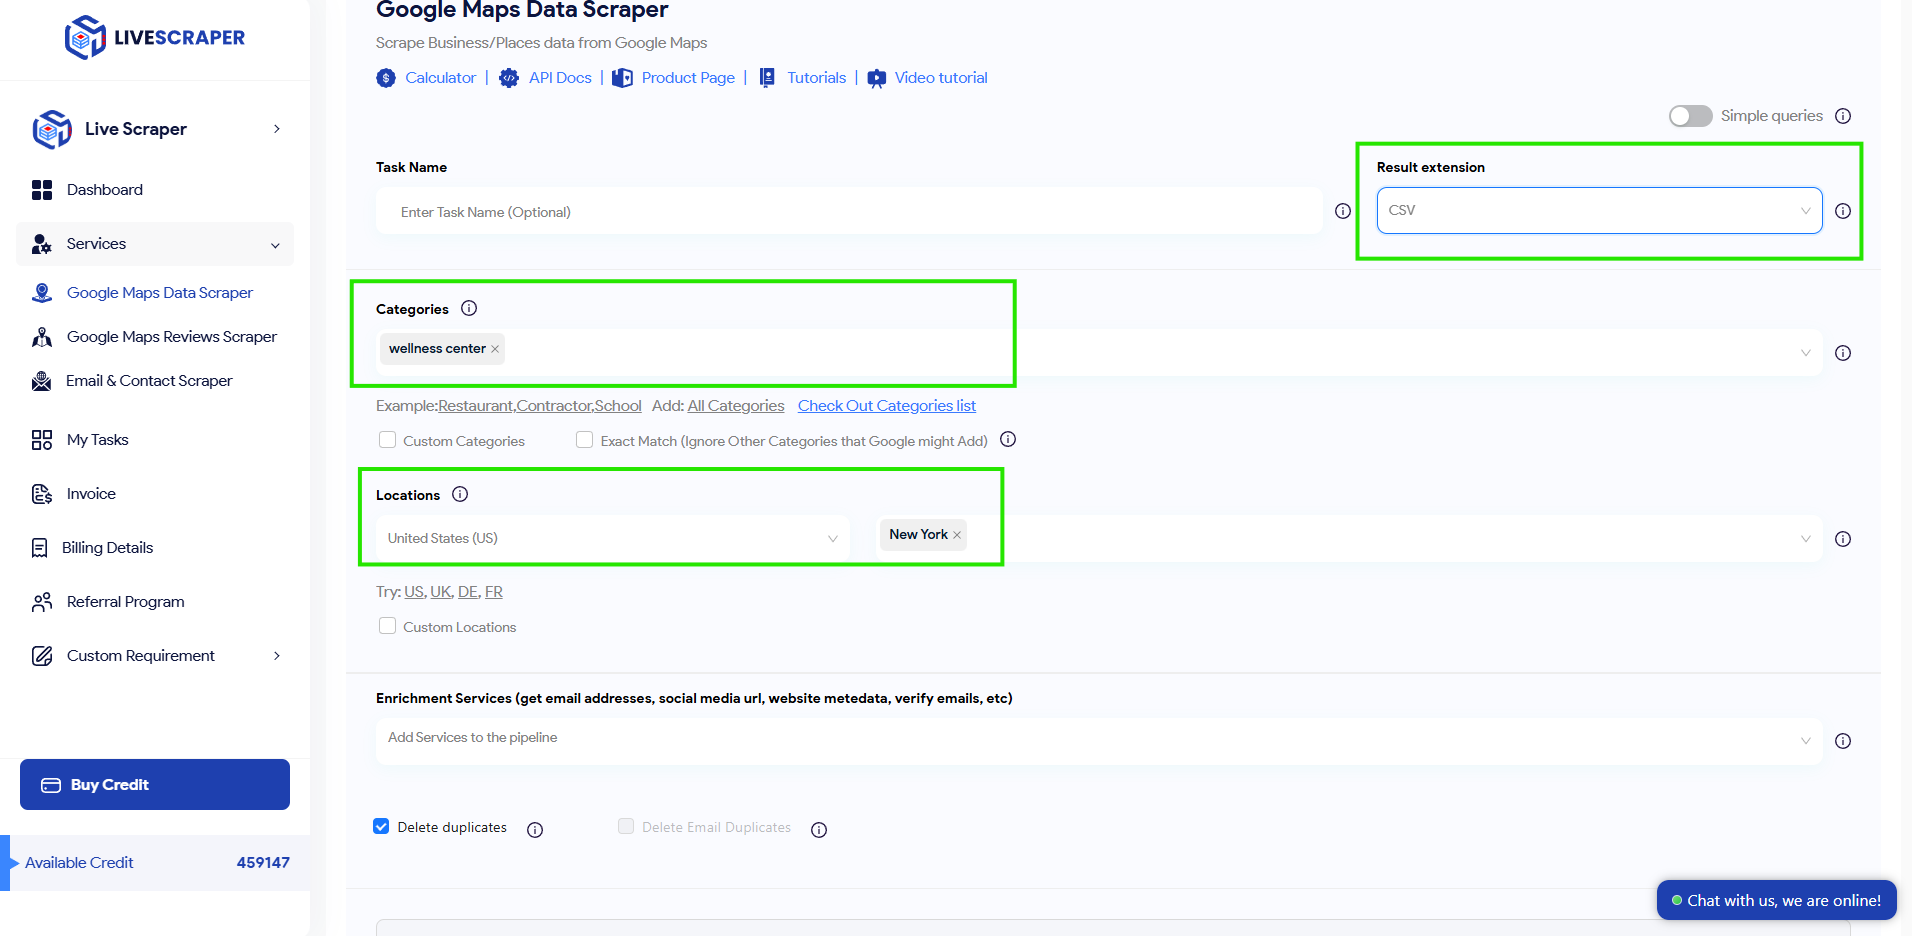Click the Task Name input field

pyautogui.click(x=849, y=211)
